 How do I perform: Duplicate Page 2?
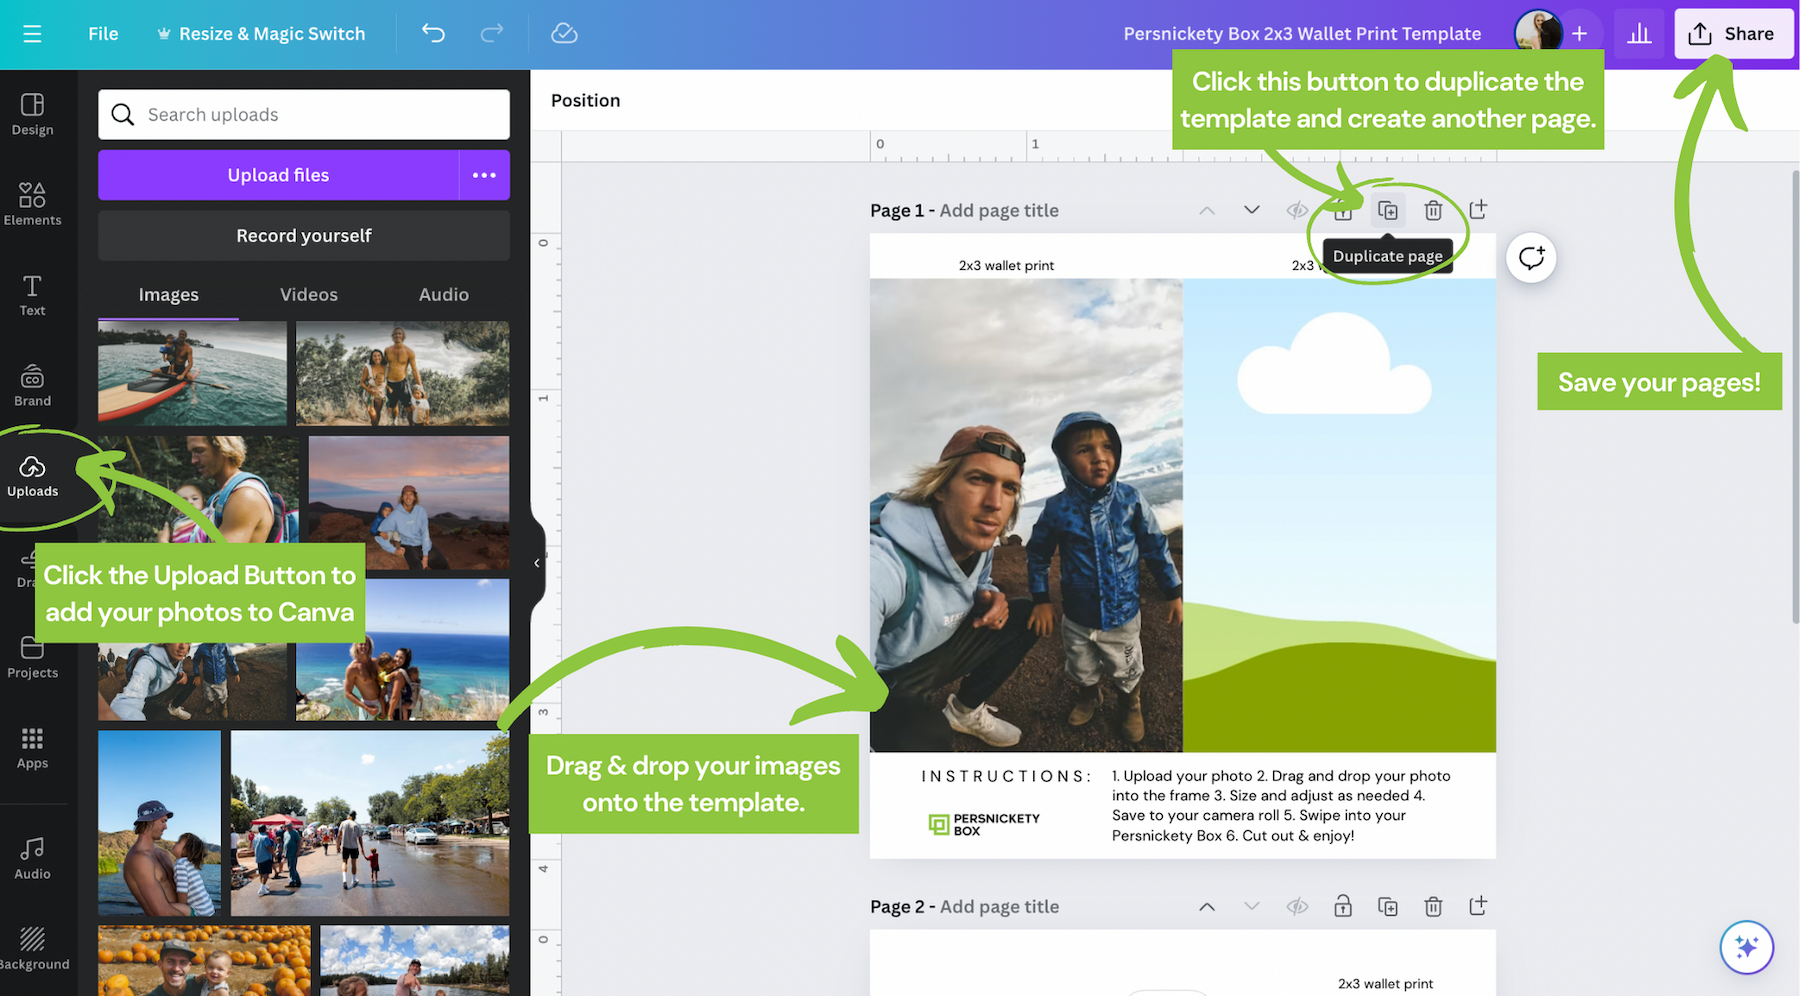pos(1388,906)
